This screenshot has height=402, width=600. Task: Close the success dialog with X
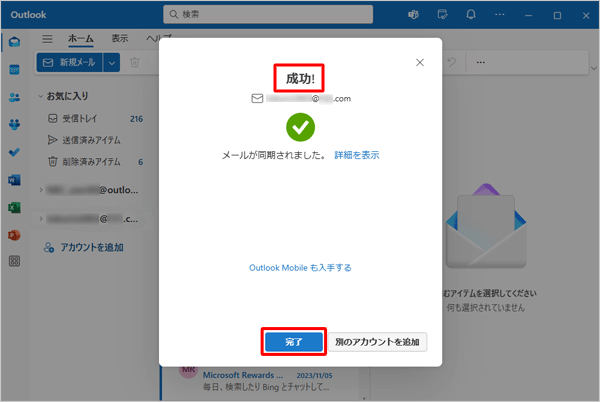[x=420, y=62]
